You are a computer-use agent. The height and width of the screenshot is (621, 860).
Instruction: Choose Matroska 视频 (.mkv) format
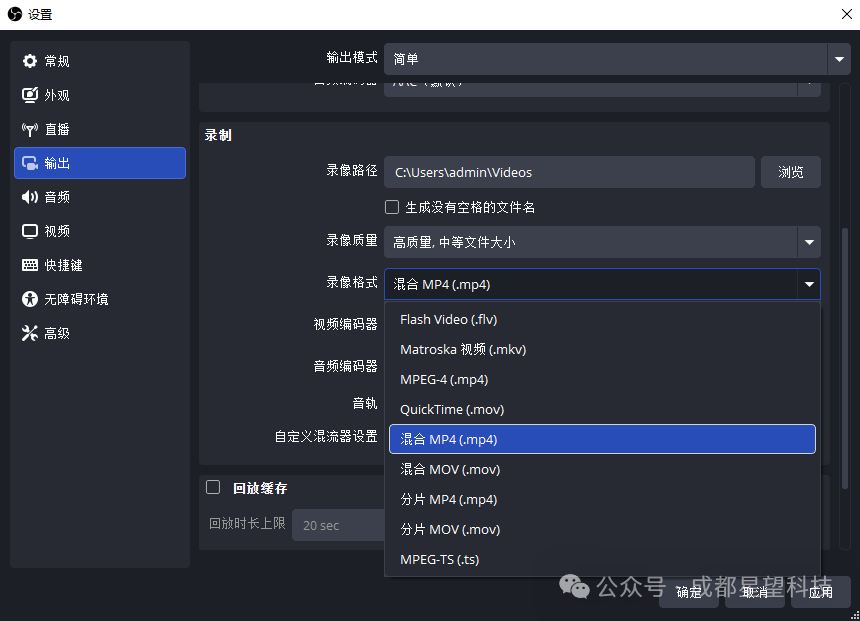tap(602, 349)
